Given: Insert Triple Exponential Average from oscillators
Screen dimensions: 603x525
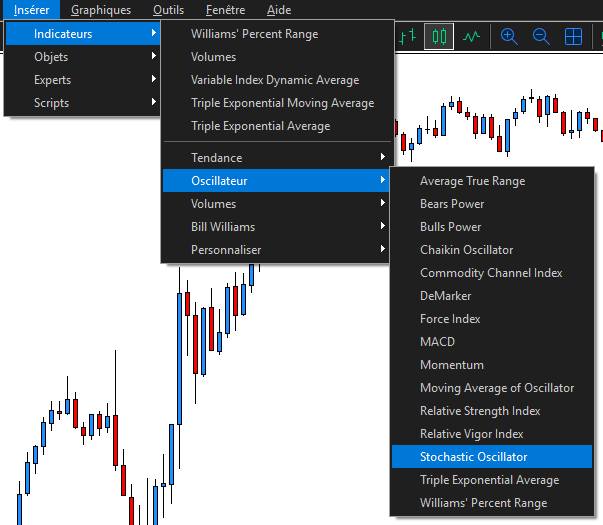Looking at the screenshot, I should pyautogui.click(x=492, y=480).
